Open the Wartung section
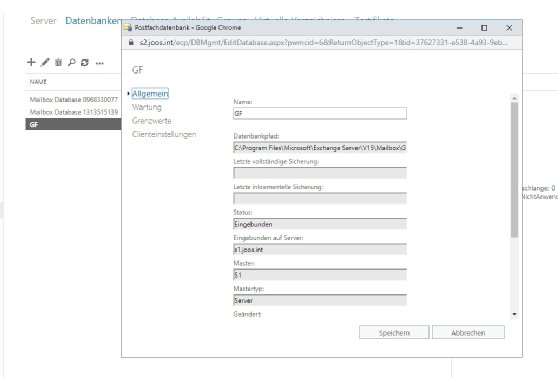Screen dimensions: 558x378 coord(147,107)
